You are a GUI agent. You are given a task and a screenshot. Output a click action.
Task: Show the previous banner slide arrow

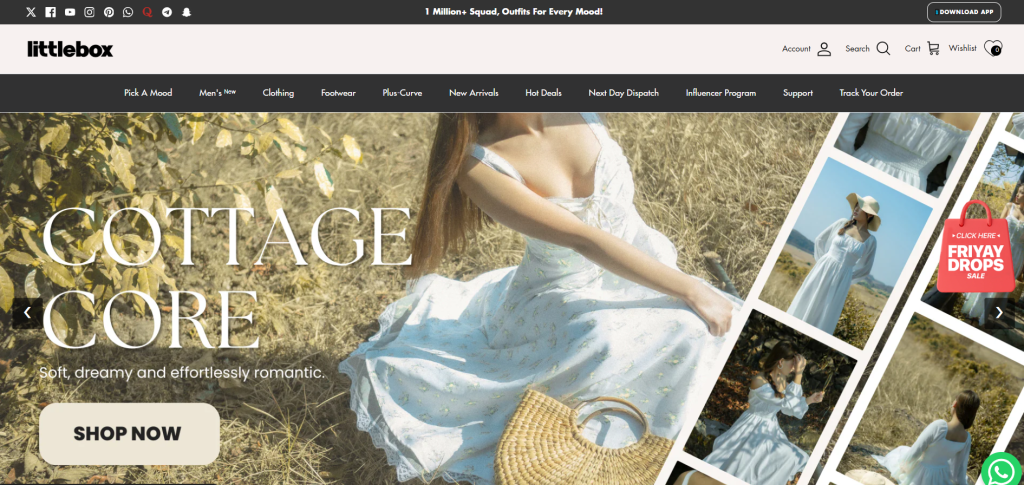click(27, 313)
